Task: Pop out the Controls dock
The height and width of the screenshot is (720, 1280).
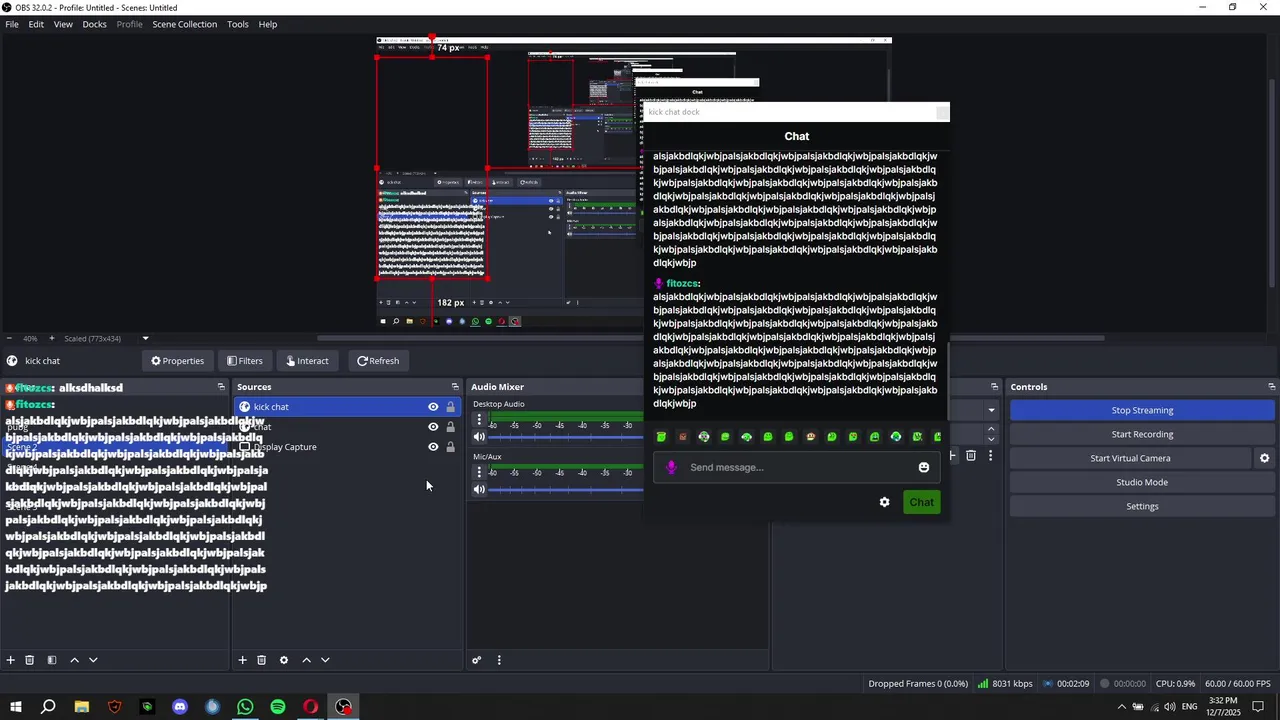Action: (x=1271, y=387)
